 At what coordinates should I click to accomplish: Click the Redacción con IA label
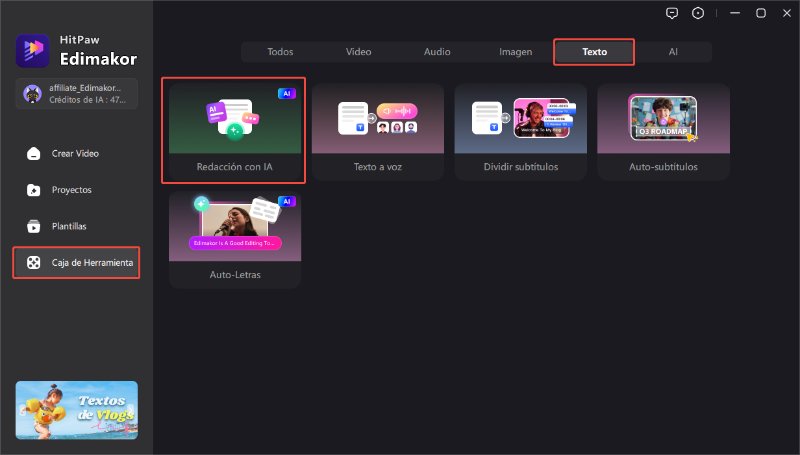235,167
